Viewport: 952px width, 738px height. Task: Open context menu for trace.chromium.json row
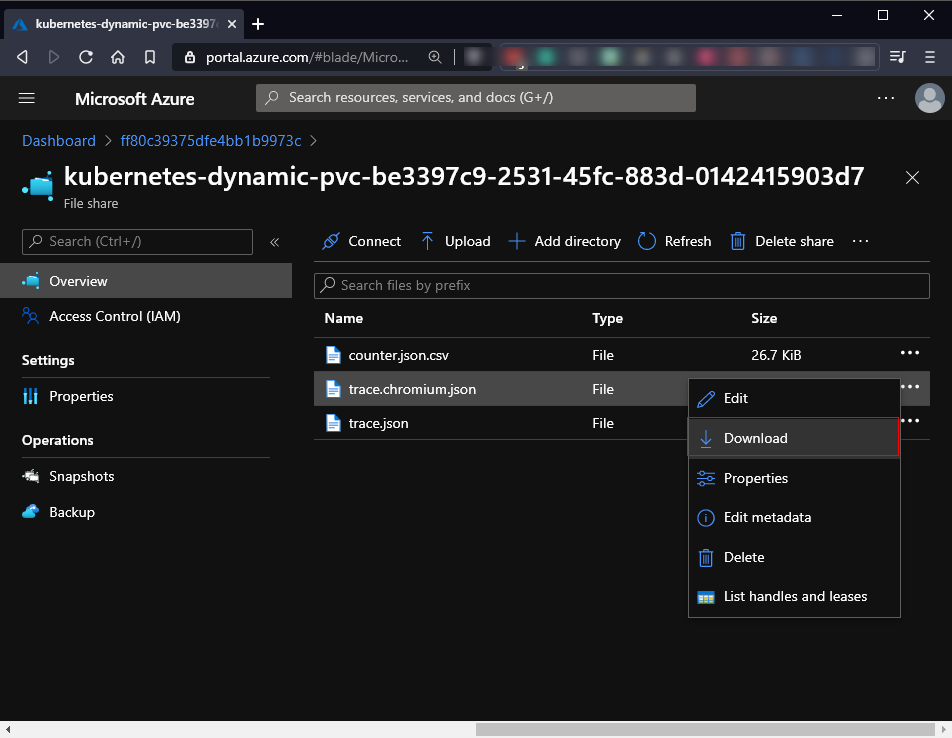(x=911, y=387)
